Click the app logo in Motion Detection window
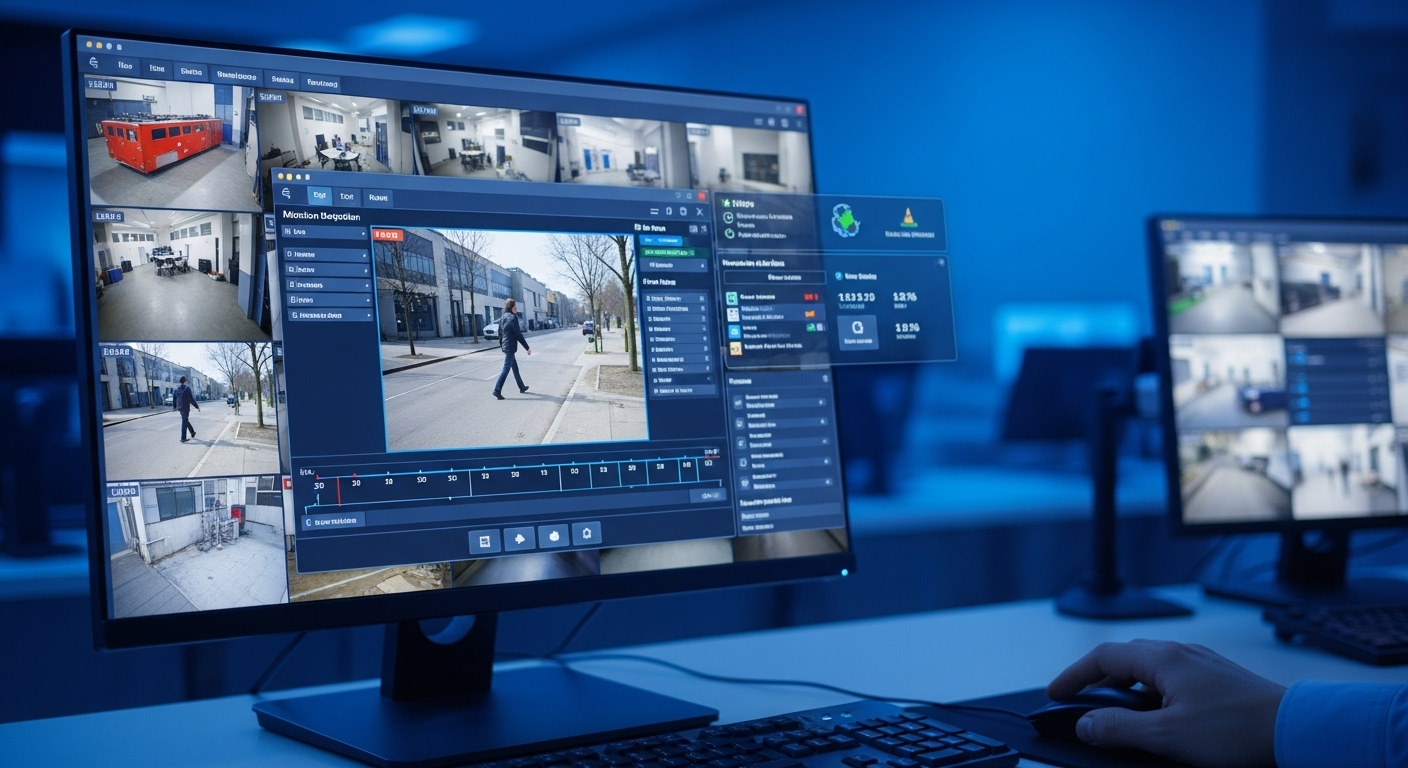 tap(286, 194)
